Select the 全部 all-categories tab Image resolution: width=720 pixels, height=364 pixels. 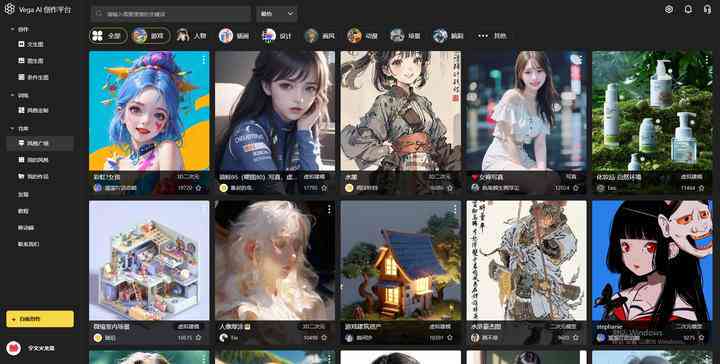point(108,36)
